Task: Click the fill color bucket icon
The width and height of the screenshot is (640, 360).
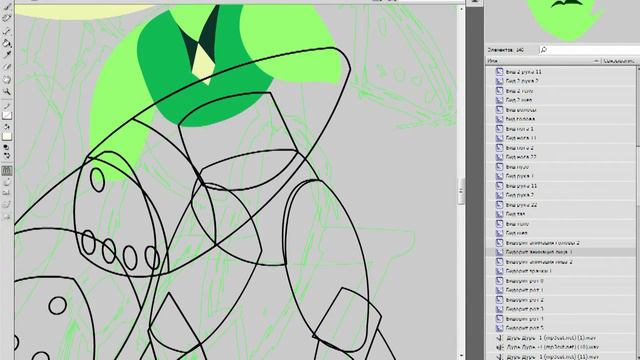Action: point(7,127)
